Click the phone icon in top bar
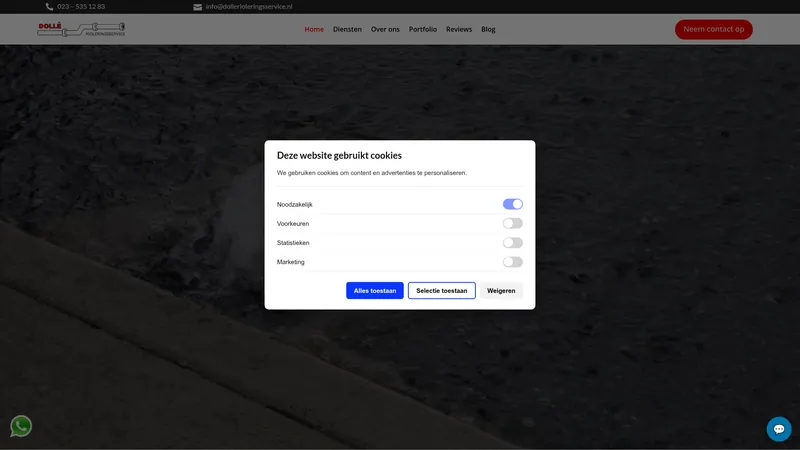The image size is (800, 450). coord(49,7)
